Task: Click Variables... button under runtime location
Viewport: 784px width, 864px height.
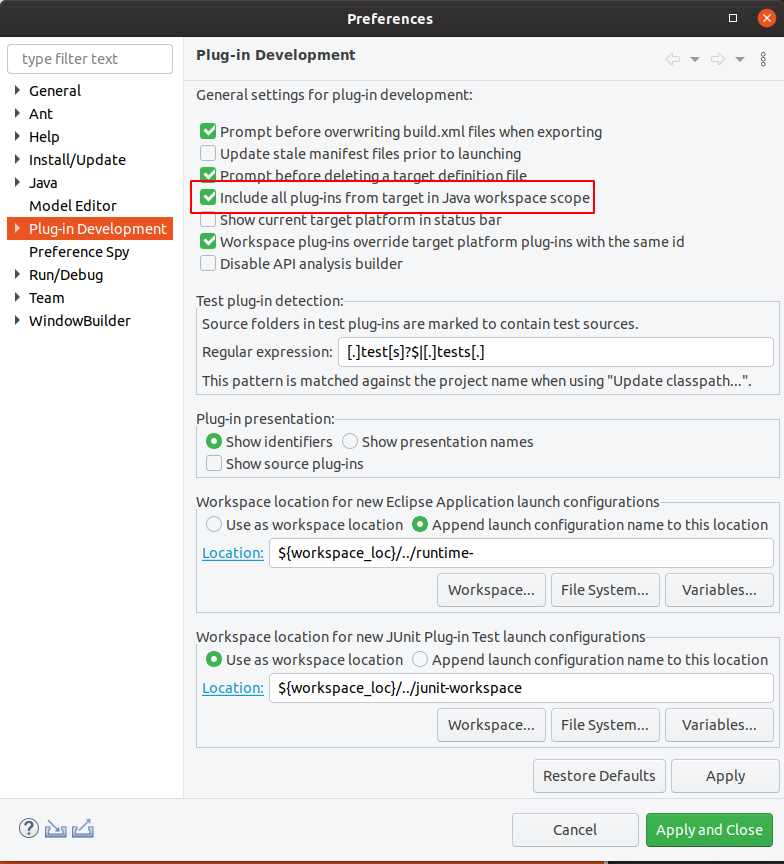Action: pyautogui.click(x=719, y=590)
